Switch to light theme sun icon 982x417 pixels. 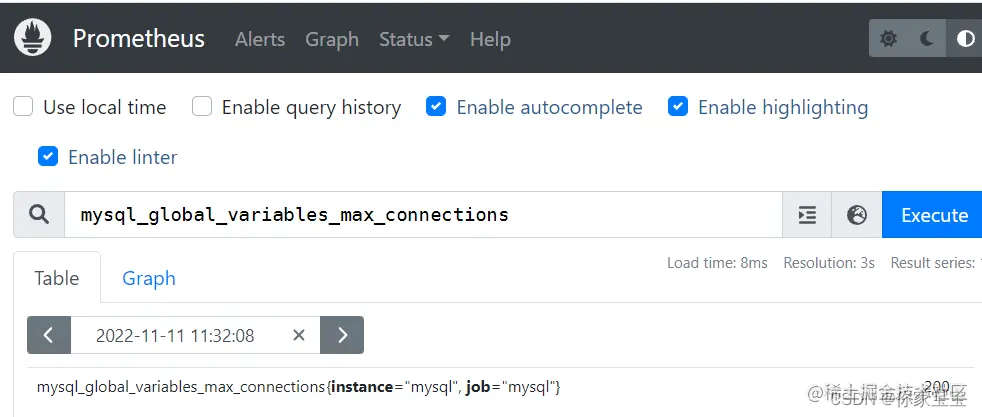click(888, 39)
